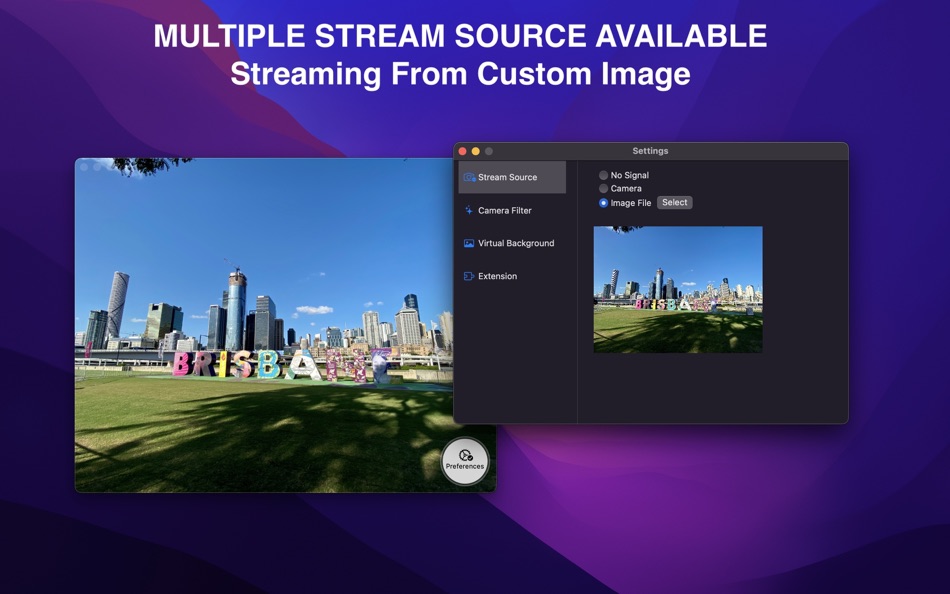Click the Extension plug icon
Screen dimensions: 950x594
pyautogui.click(x=469, y=276)
